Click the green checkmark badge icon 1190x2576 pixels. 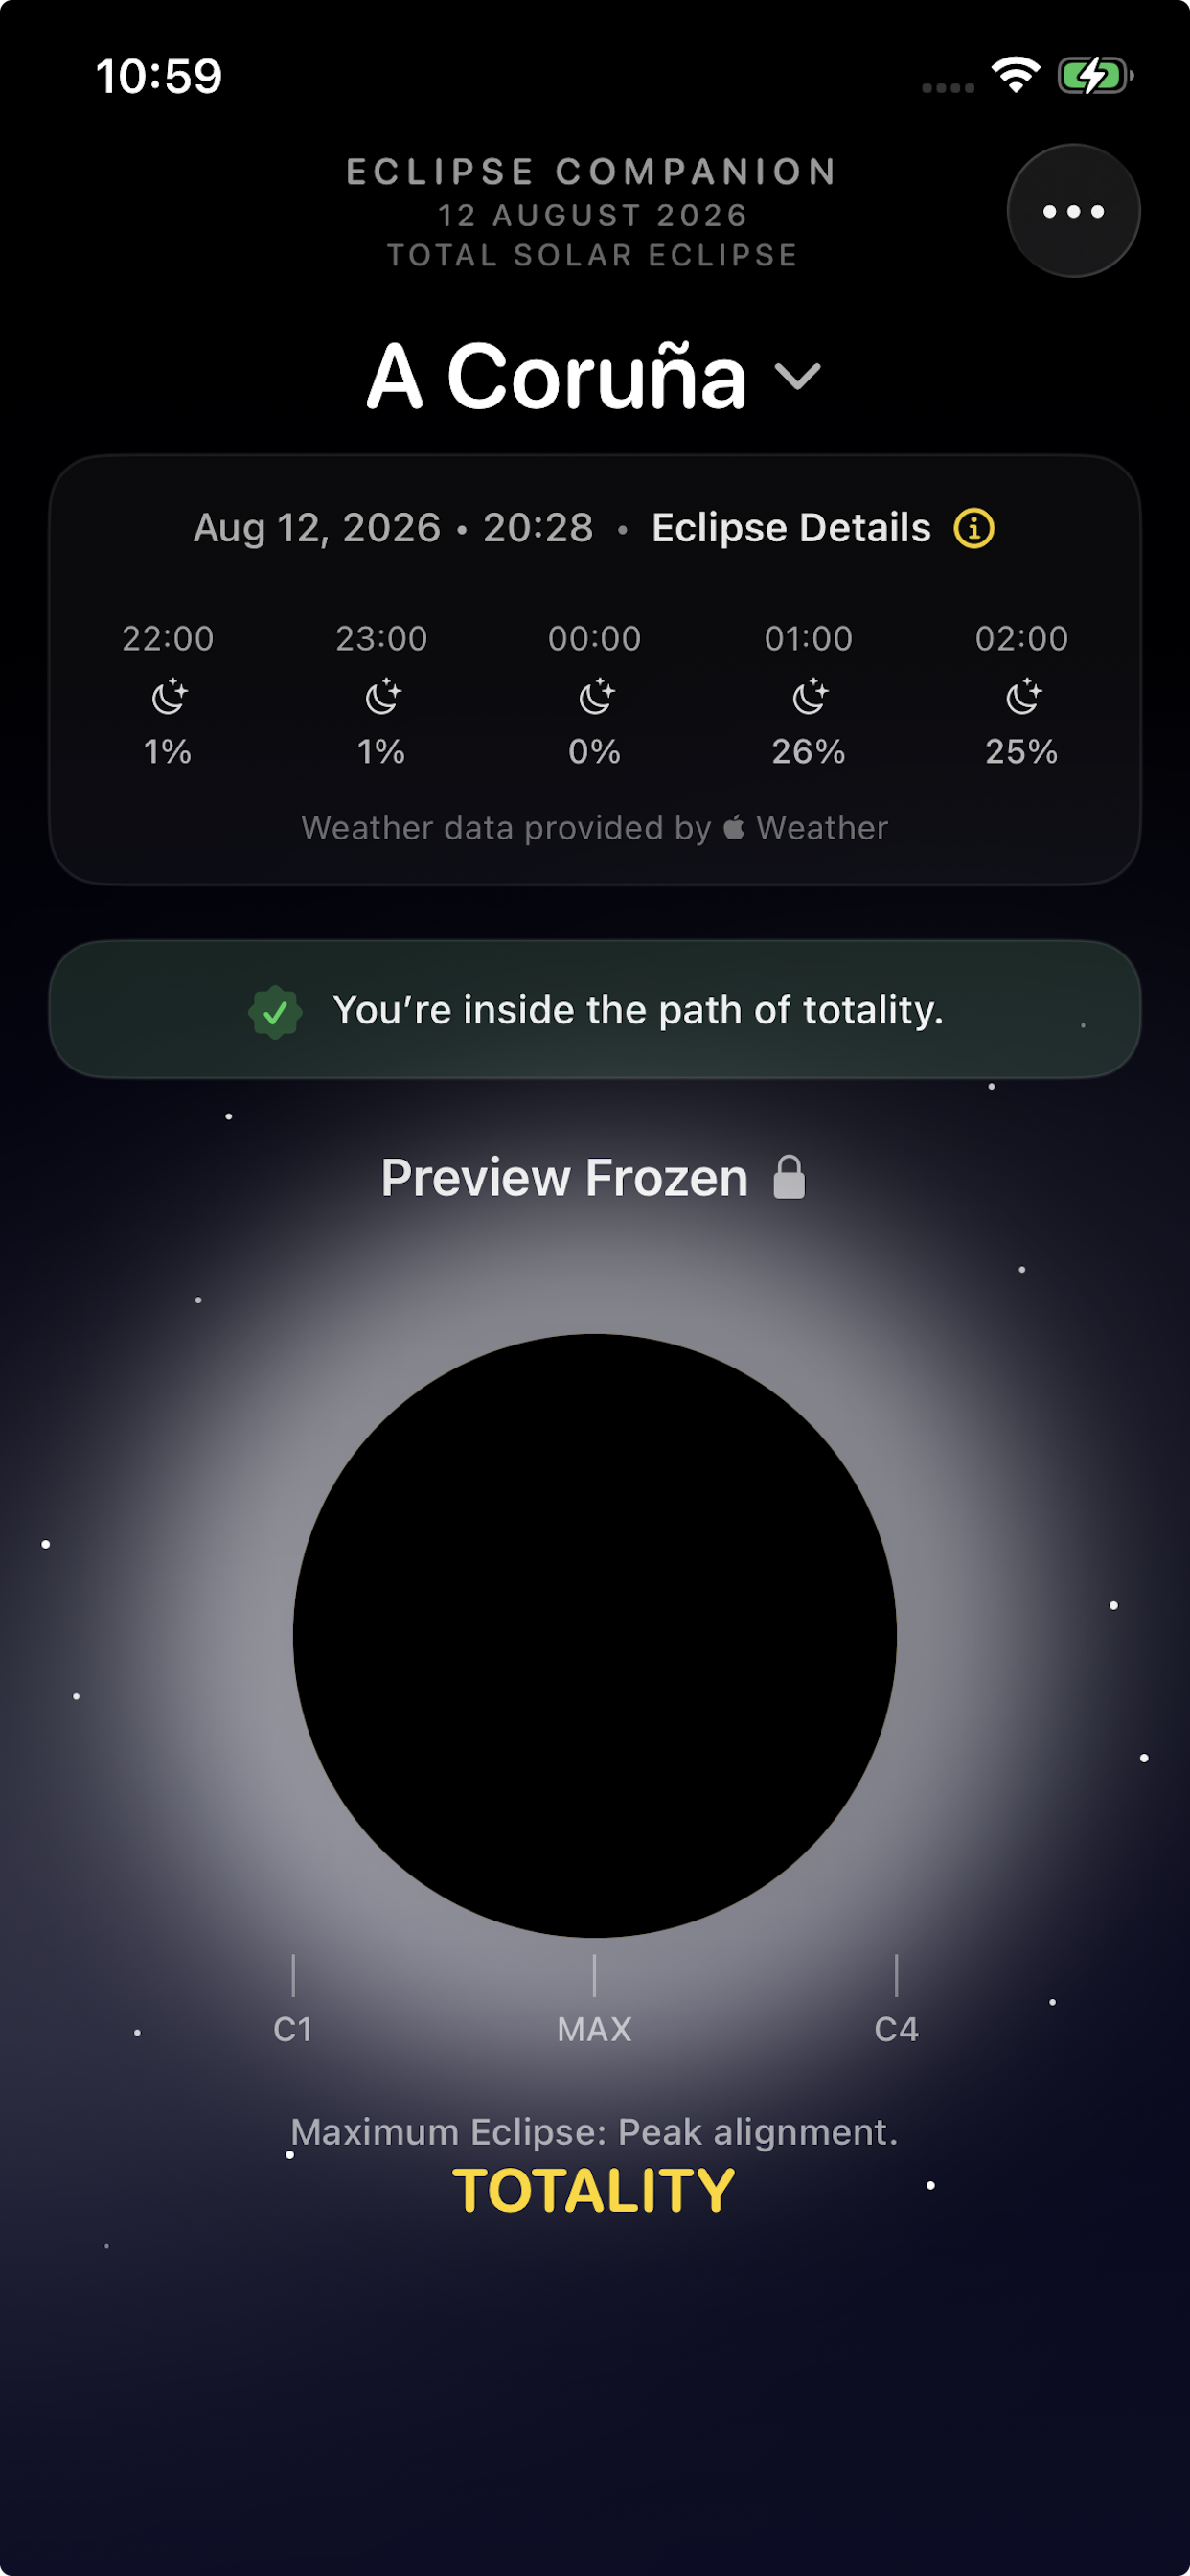pos(277,1011)
